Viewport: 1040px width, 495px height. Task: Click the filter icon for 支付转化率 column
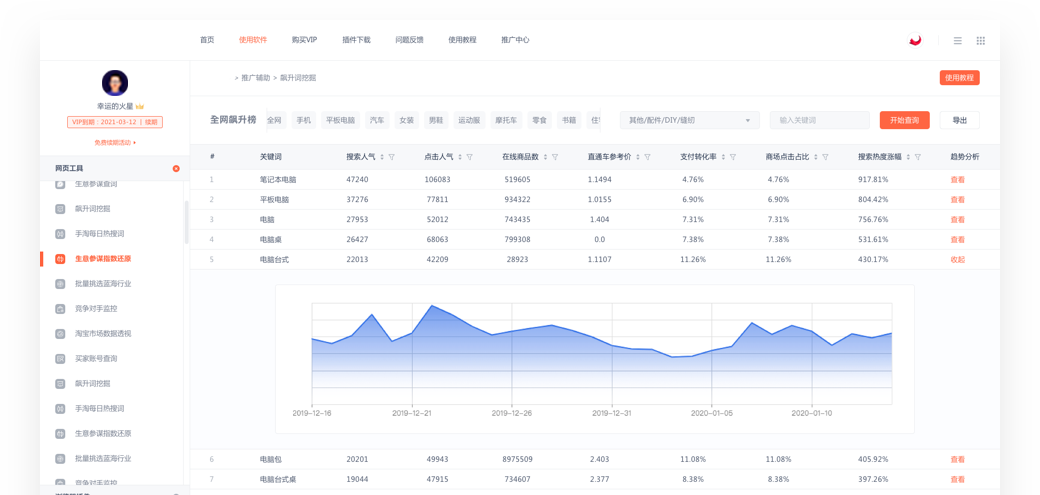pyautogui.click(x=733, y=157)
